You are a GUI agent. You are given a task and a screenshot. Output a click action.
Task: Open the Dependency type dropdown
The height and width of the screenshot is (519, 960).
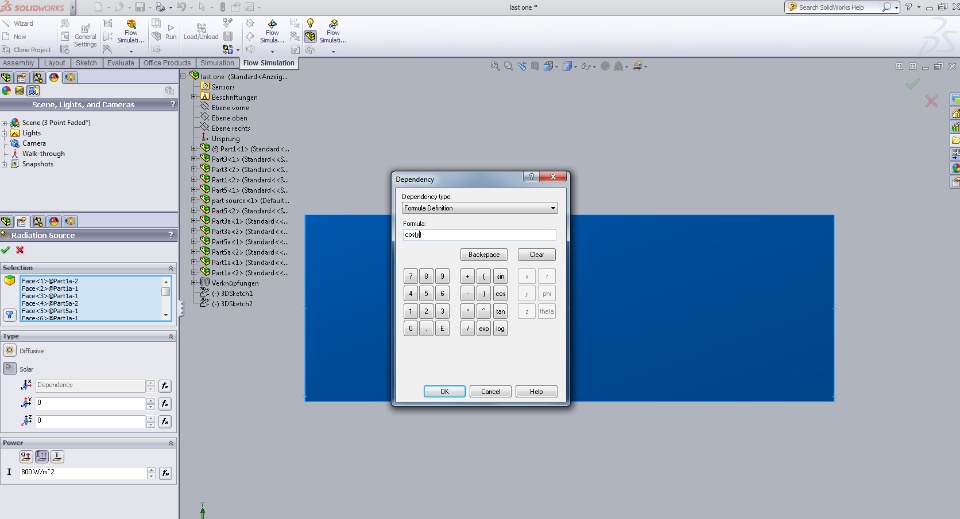pyautogui.click(x=479, y=208)
